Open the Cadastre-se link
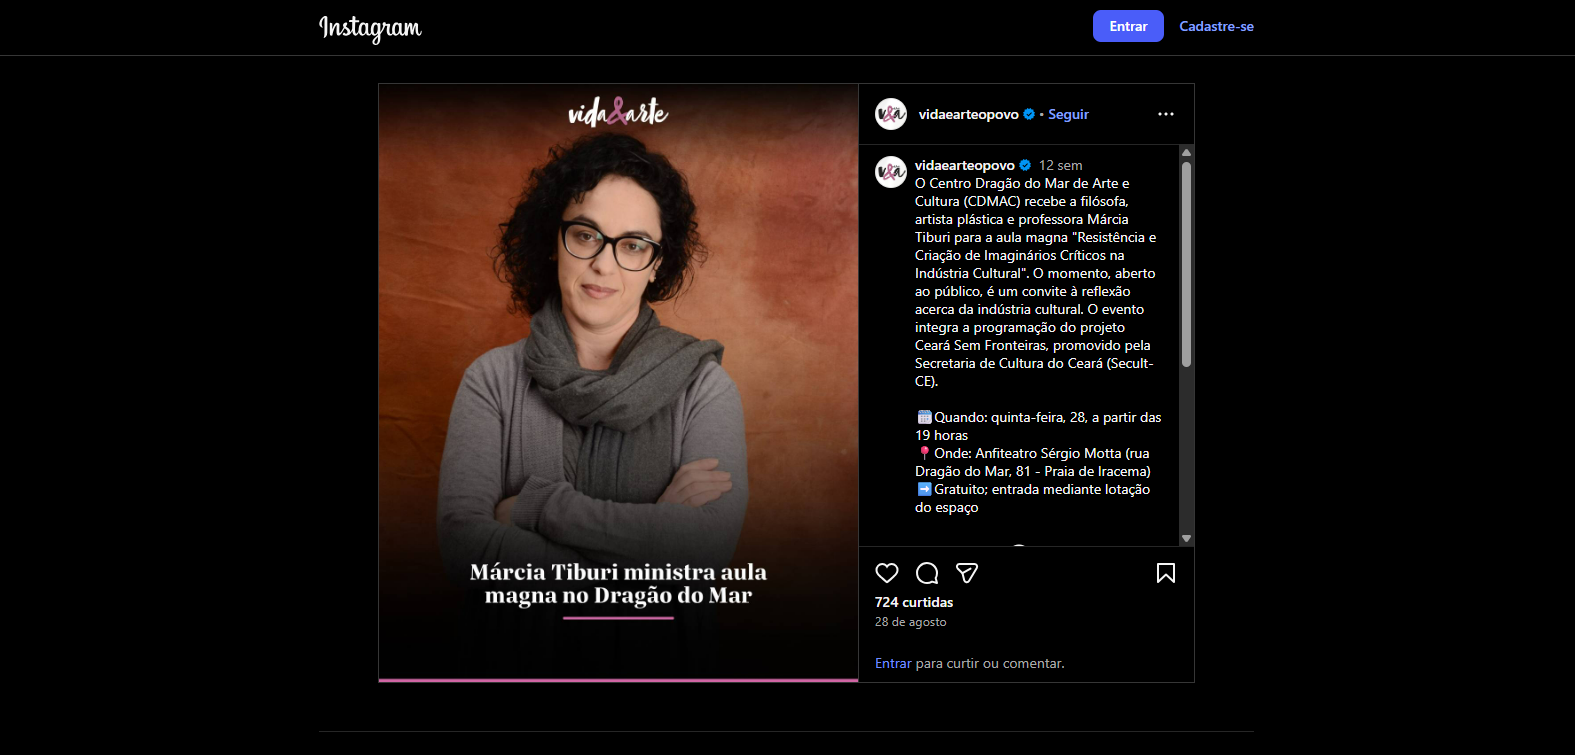The width and height of the screenshot is (1575, 755). pyautogui.click(x=1216, y=26)
